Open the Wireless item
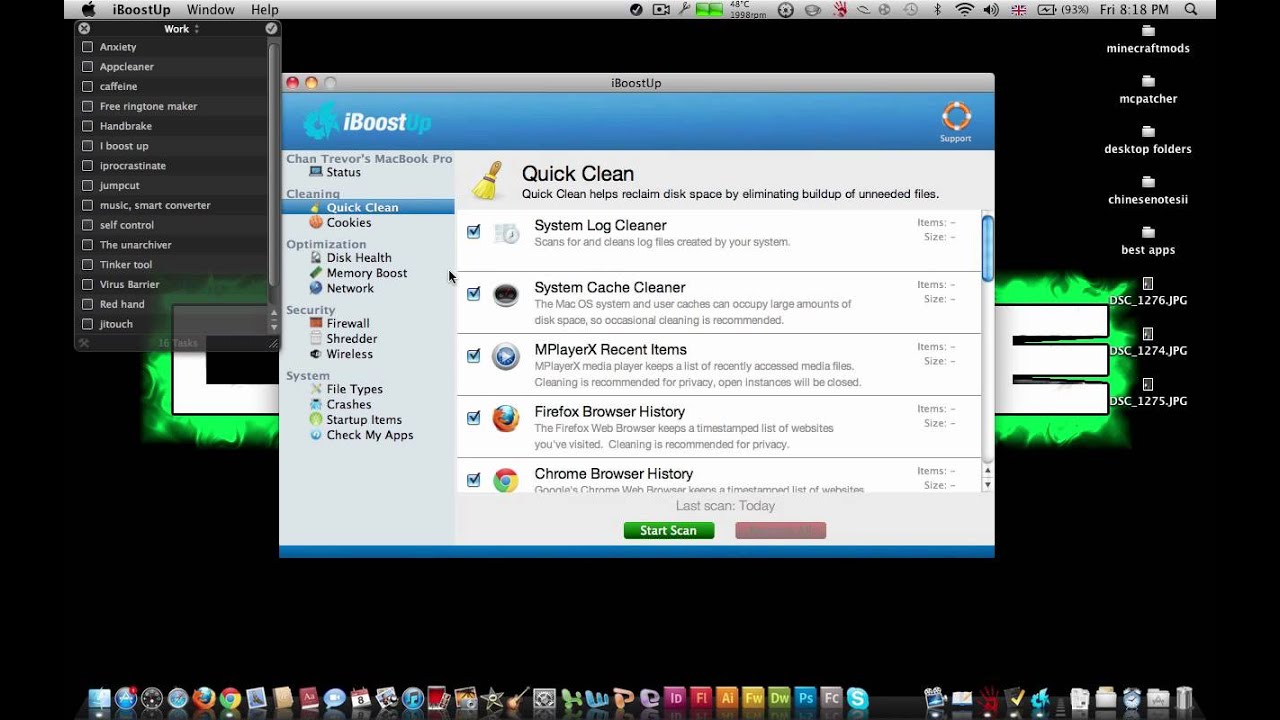This screenshot has height=720, width=1280. (x=349, y=354)
